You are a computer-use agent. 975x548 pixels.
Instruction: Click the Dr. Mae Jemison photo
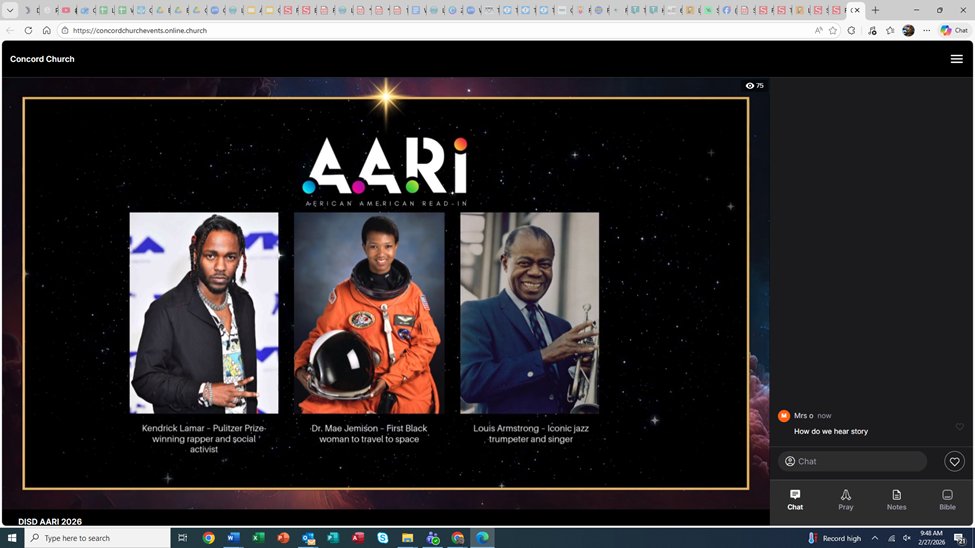[x=369, y=313]
